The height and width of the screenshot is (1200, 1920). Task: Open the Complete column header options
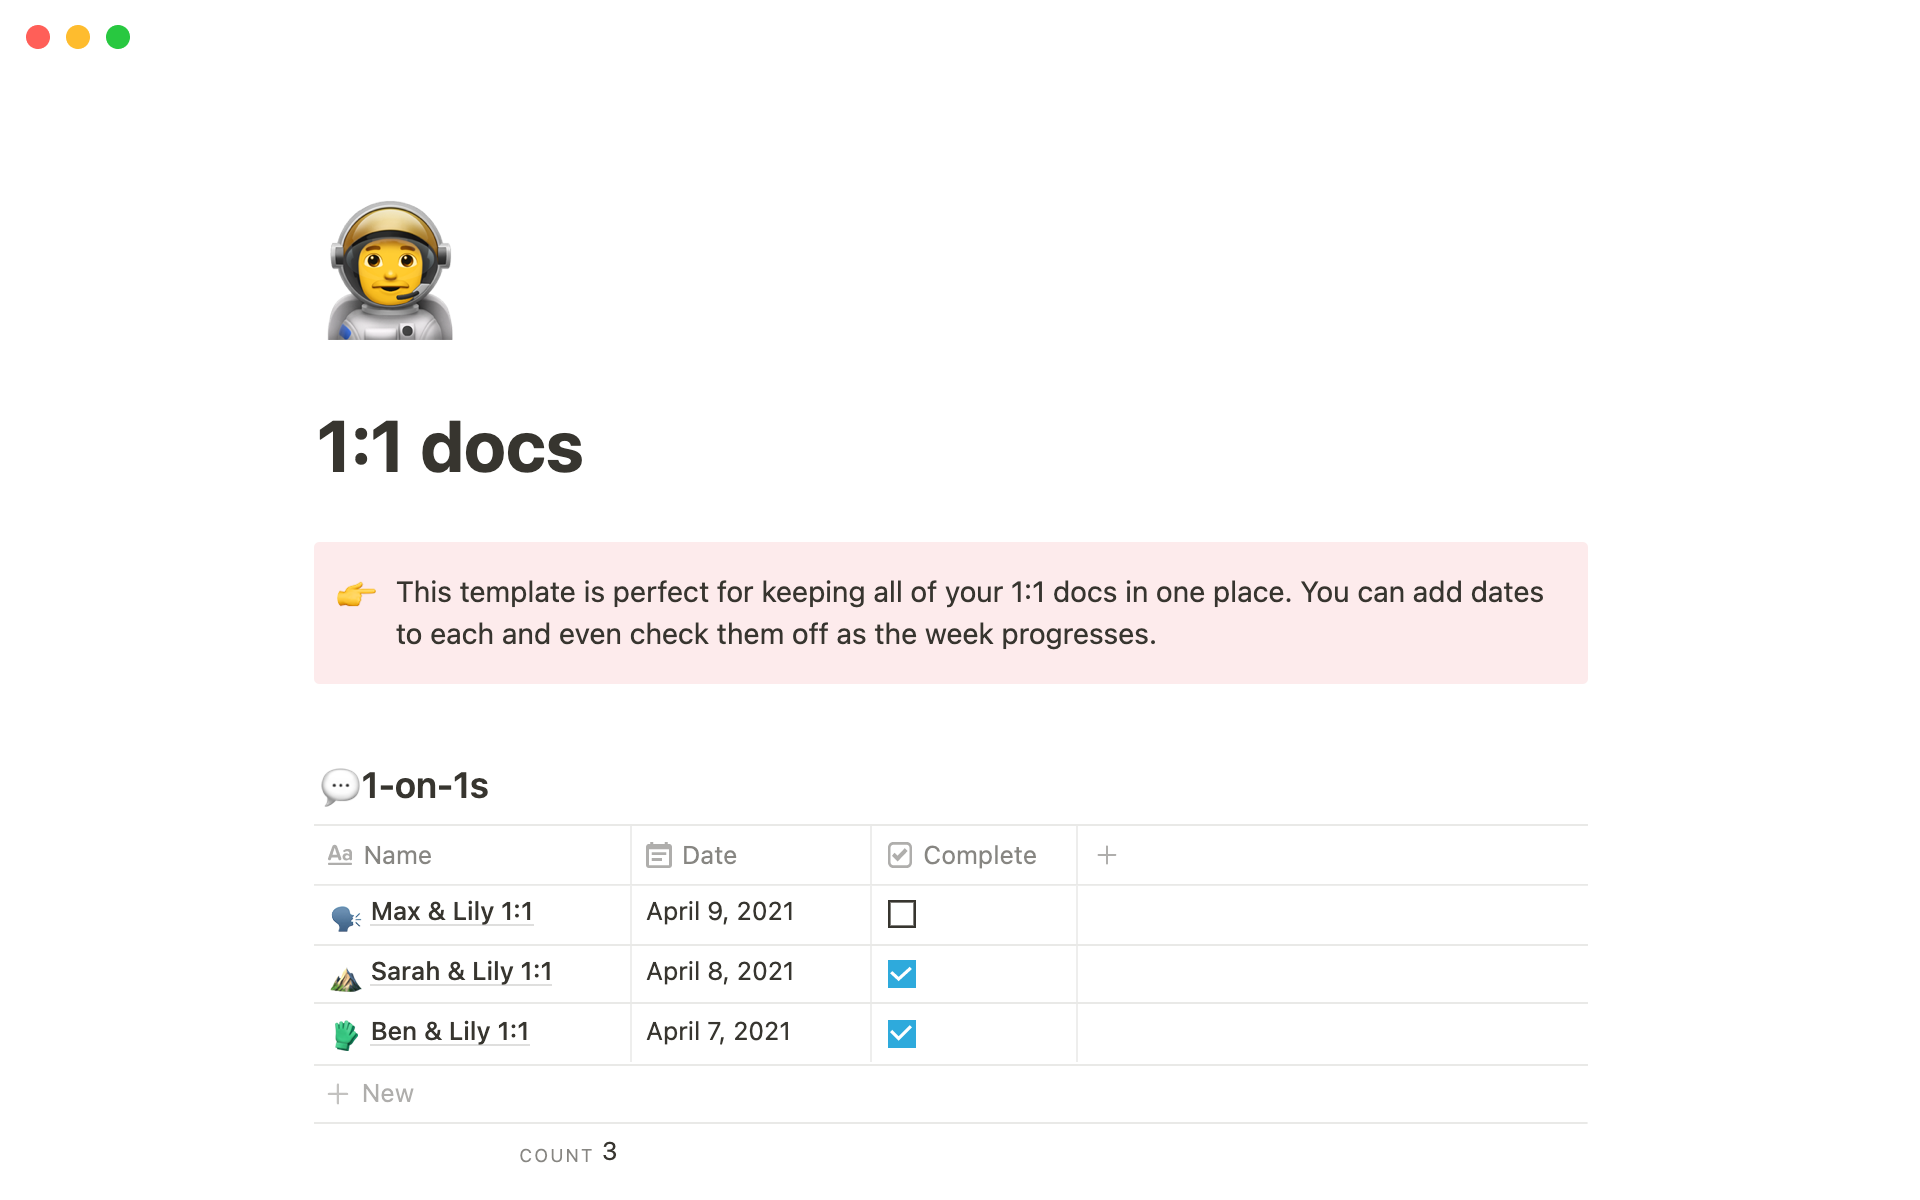978,856
